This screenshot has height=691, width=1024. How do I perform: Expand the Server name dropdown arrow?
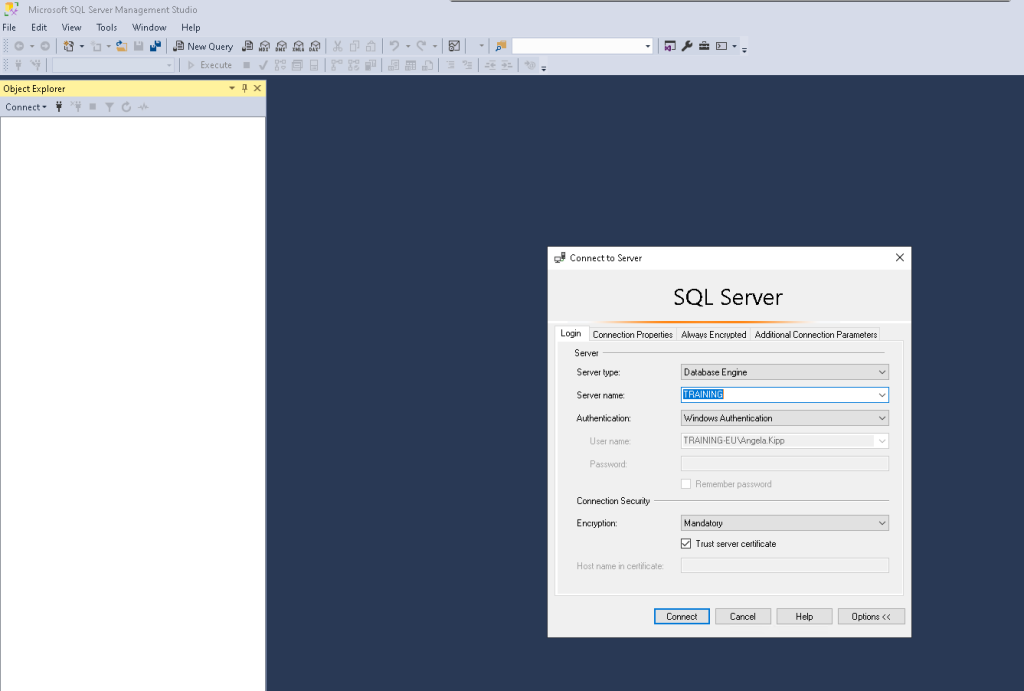pyautogui.click(x=882, y=395)
